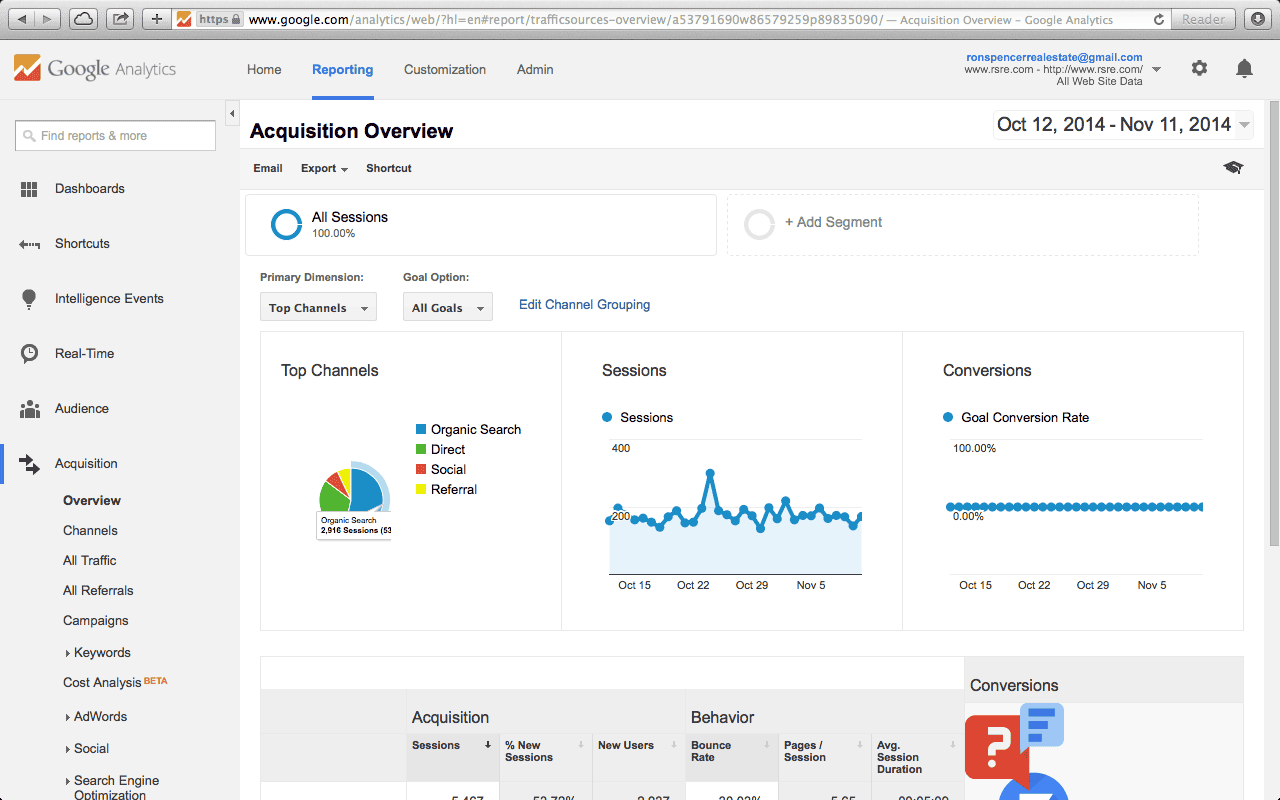
Task: Click the Real-Time clock icon
Action: 29,354
